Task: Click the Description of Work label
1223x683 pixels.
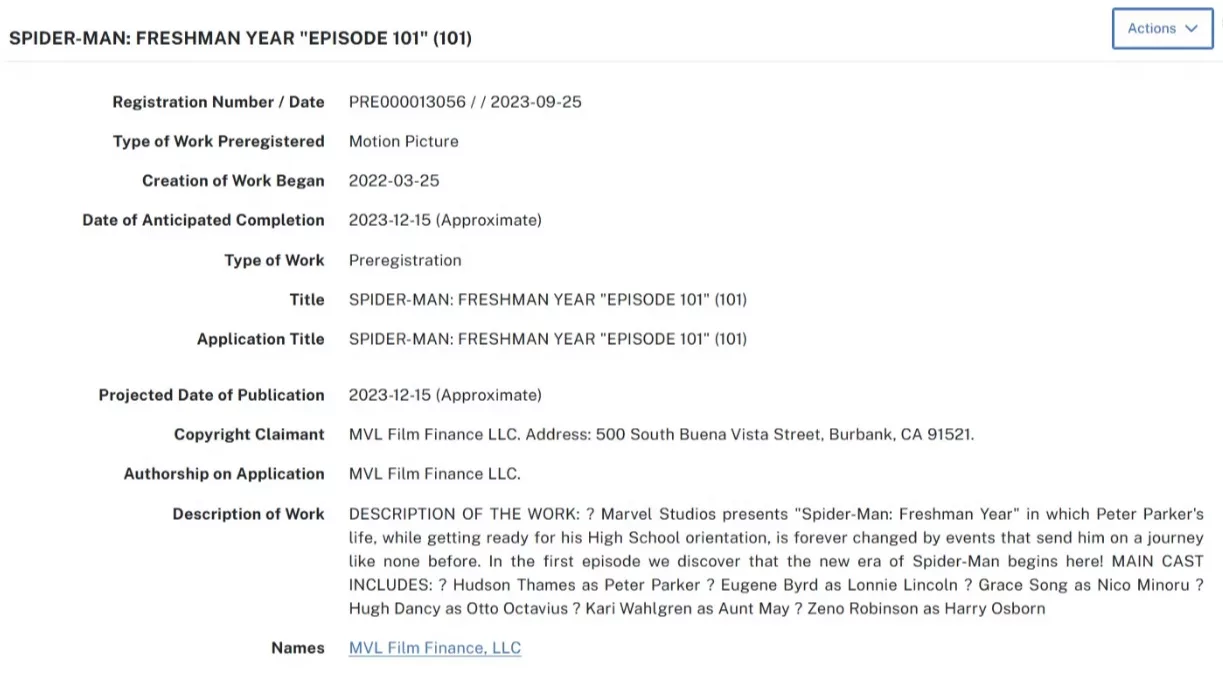Action: point(249,514)
